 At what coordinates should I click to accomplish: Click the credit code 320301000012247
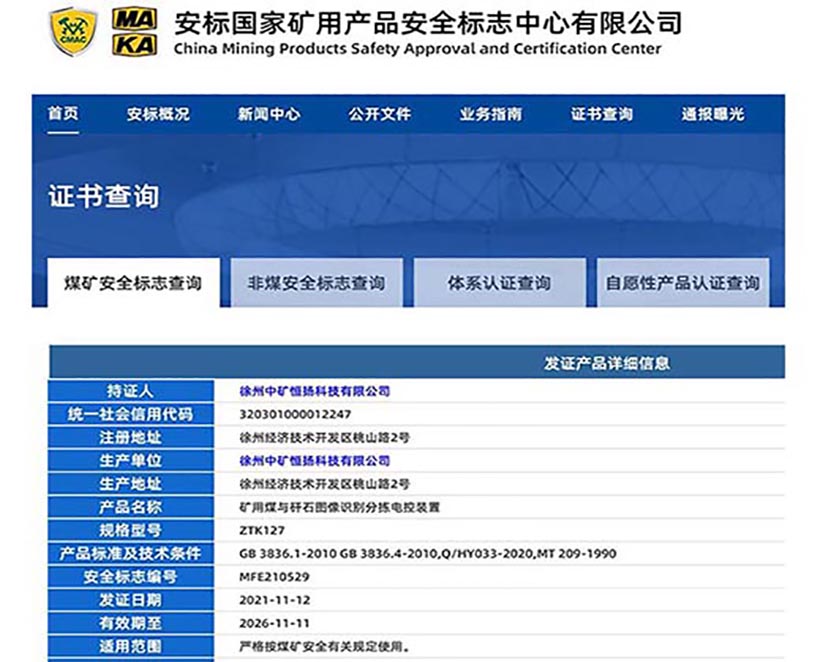point(296,414)
